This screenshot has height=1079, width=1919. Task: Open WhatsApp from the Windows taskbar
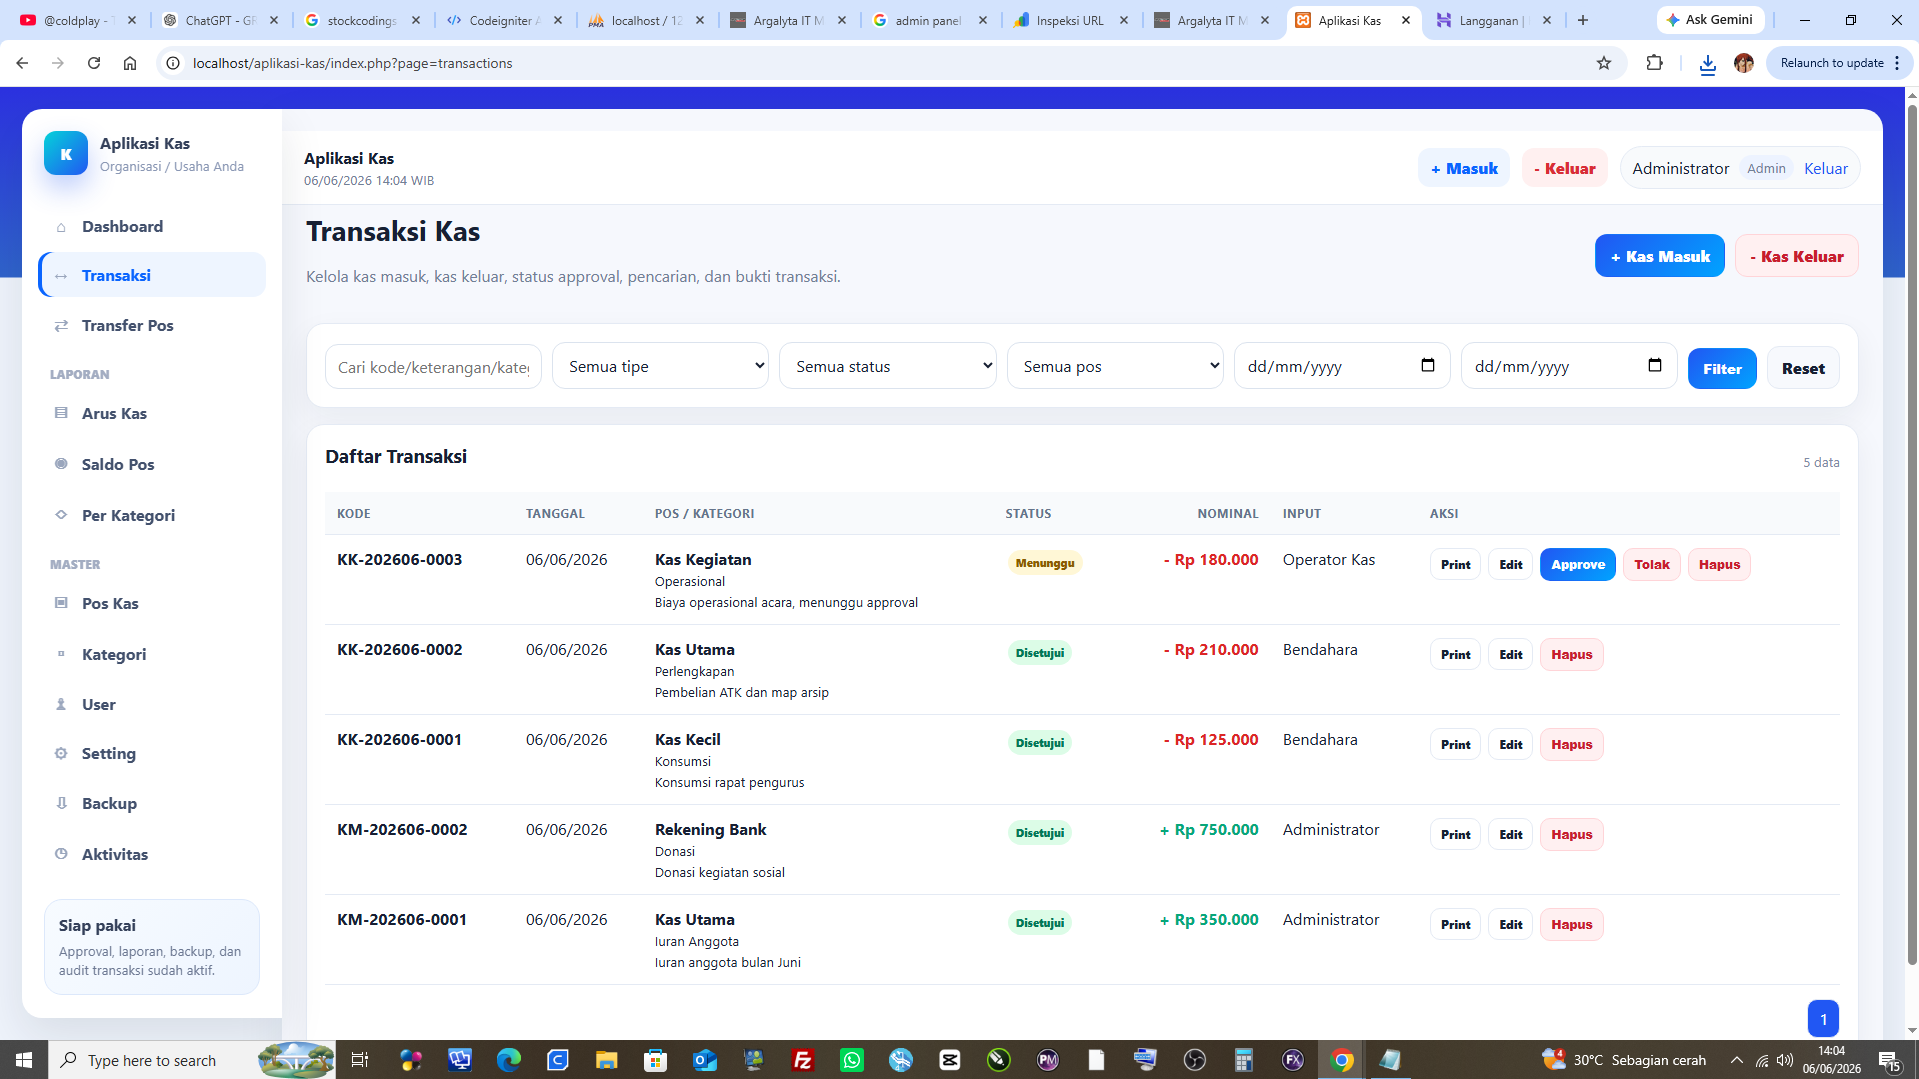[852, 1060]
